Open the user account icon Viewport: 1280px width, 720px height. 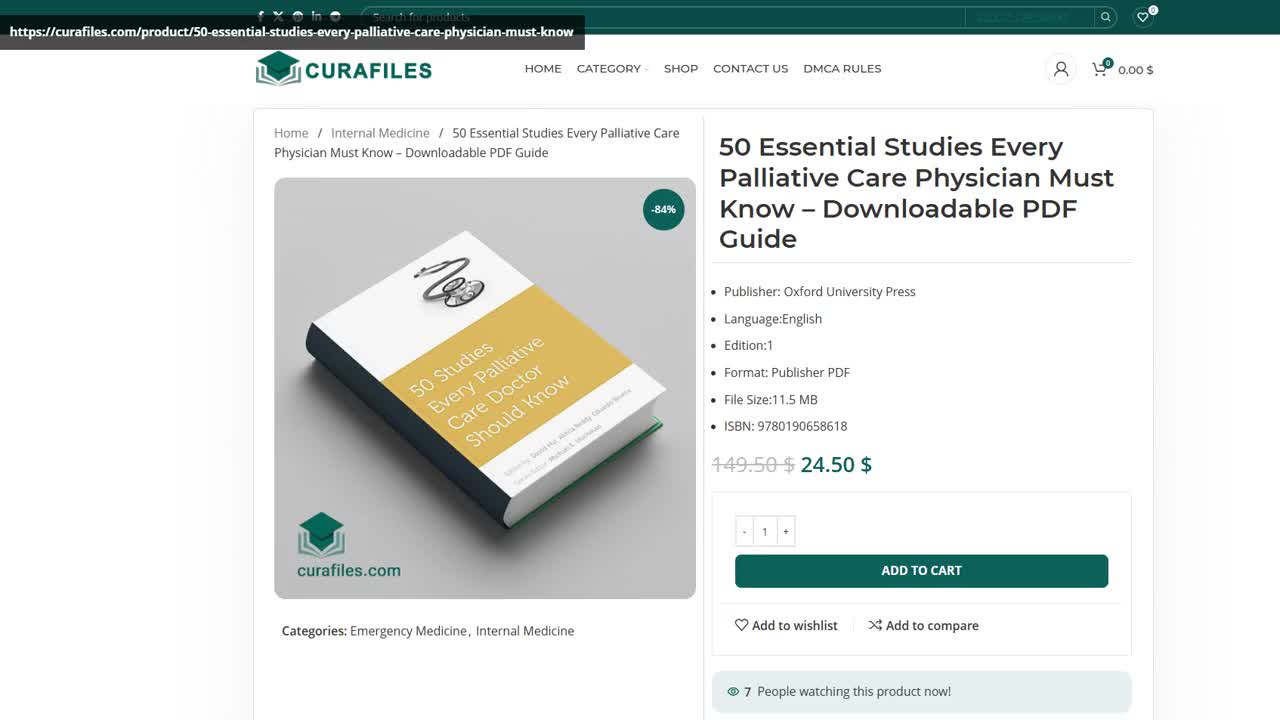tap(1060, 68)
